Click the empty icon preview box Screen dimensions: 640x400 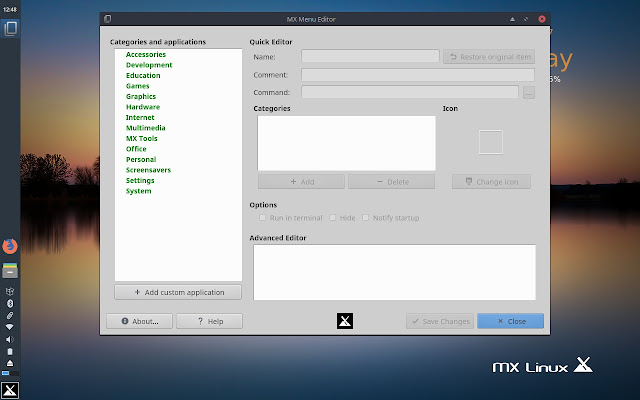tap(491, 142)
